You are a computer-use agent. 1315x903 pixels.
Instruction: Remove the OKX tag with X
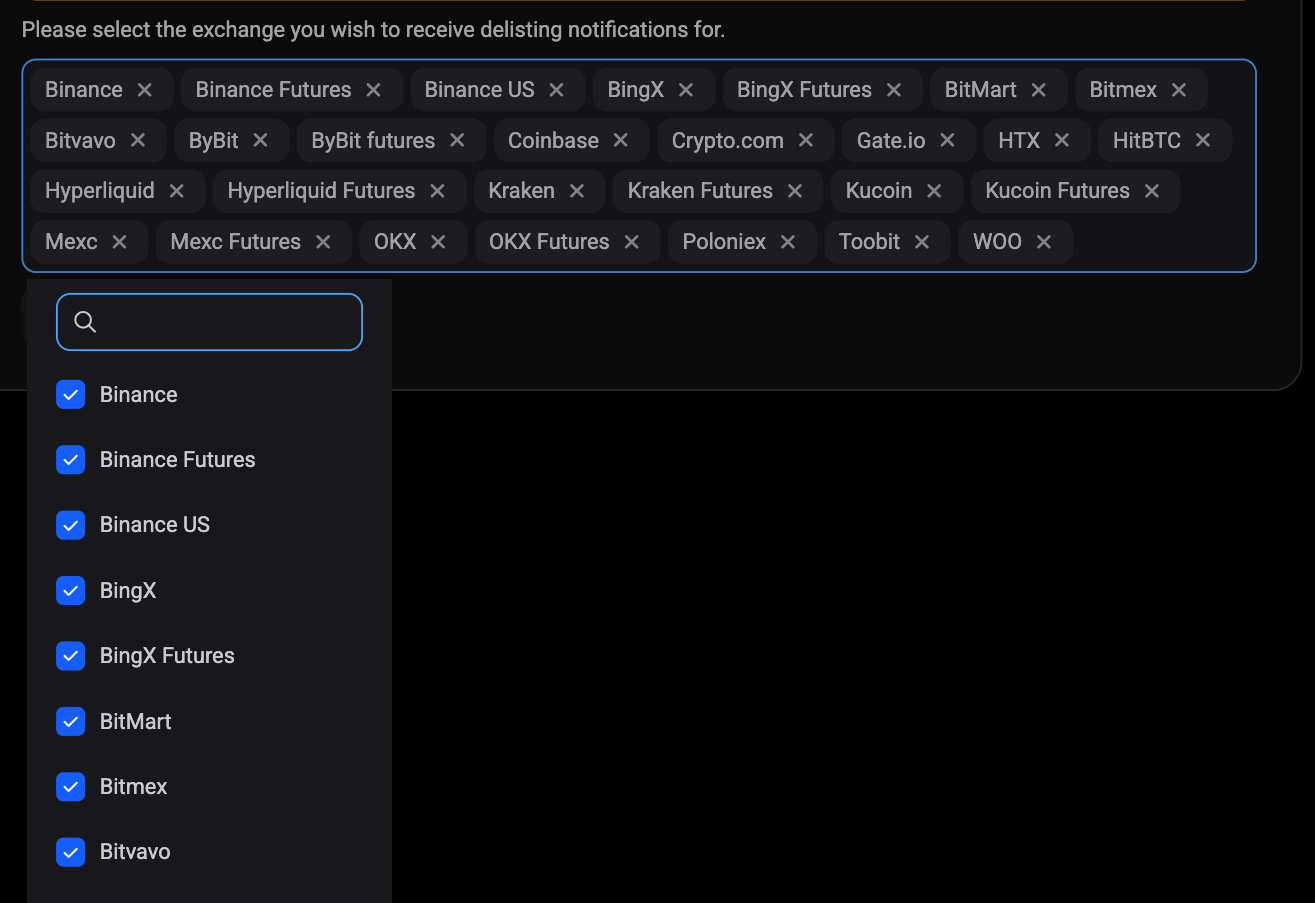click(438, 242)
